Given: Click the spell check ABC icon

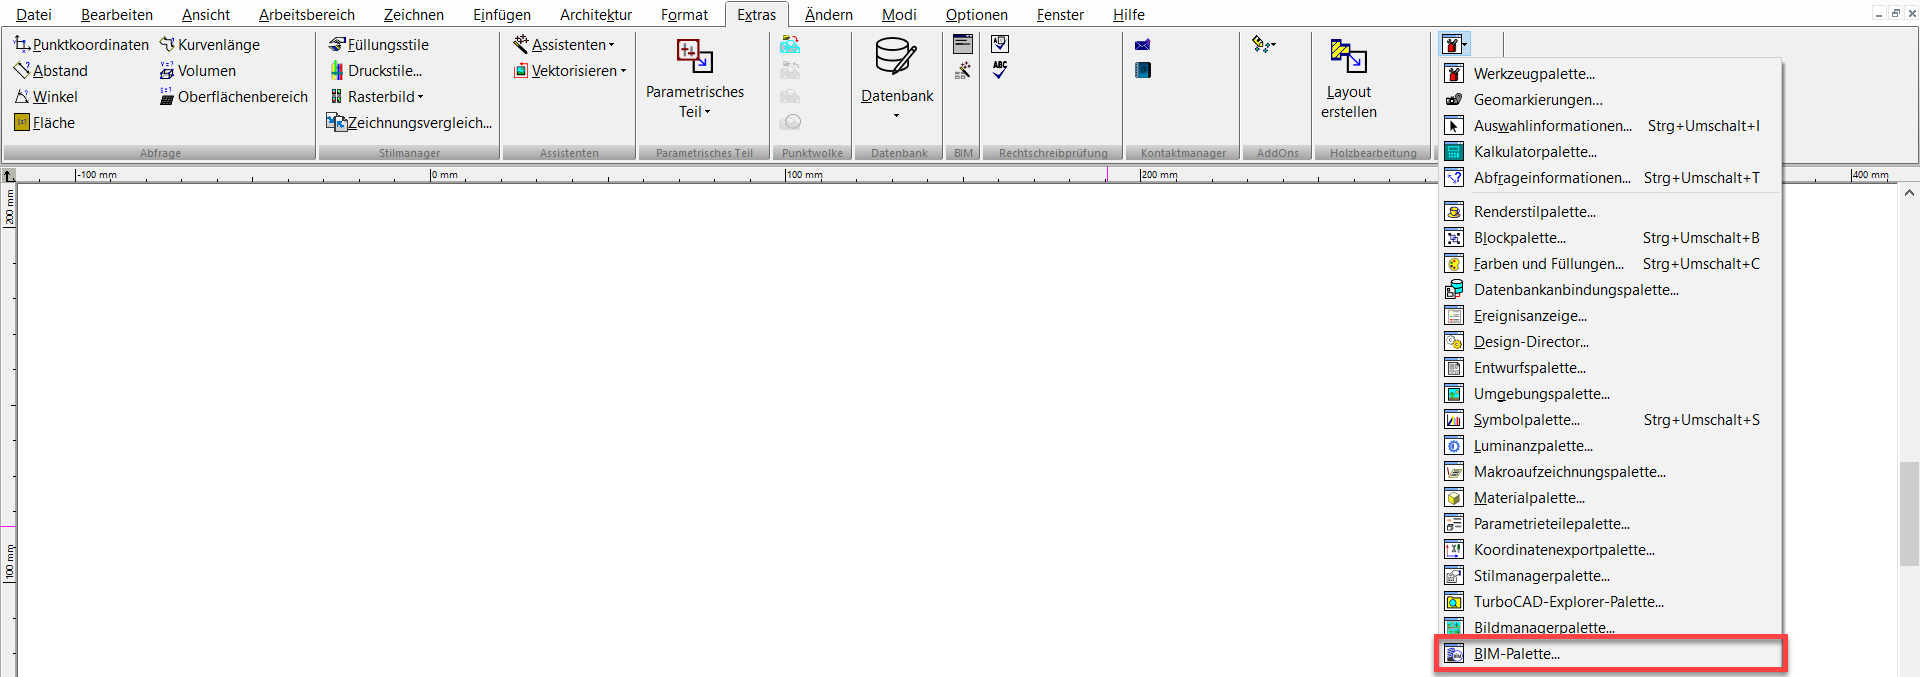Looking at the screenshot, I should coord(1000,70).
